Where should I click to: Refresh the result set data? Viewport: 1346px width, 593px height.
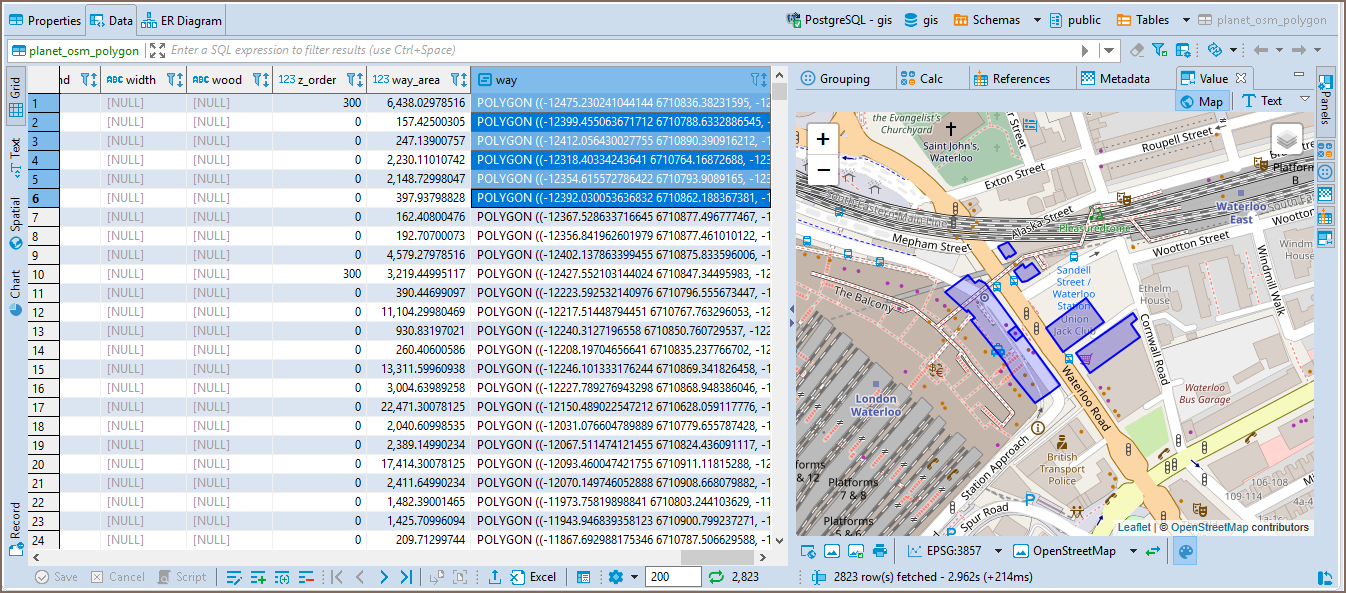pos(716,577)
